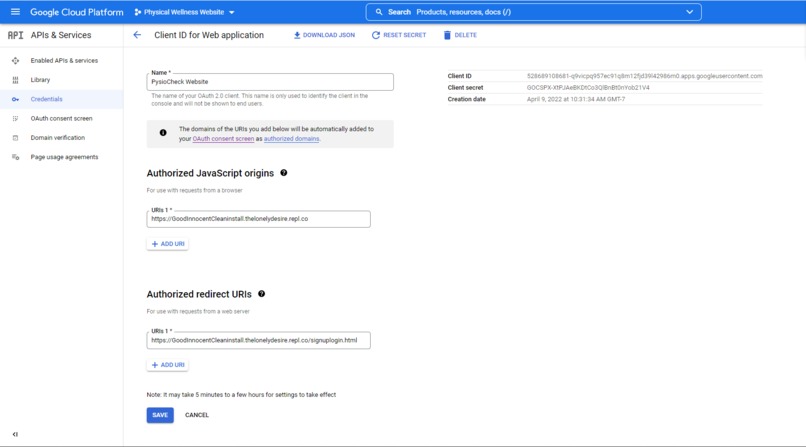Add URI under Authorized redirect URIs
This screenshot has width=806, height=447.
coord(168,365)
